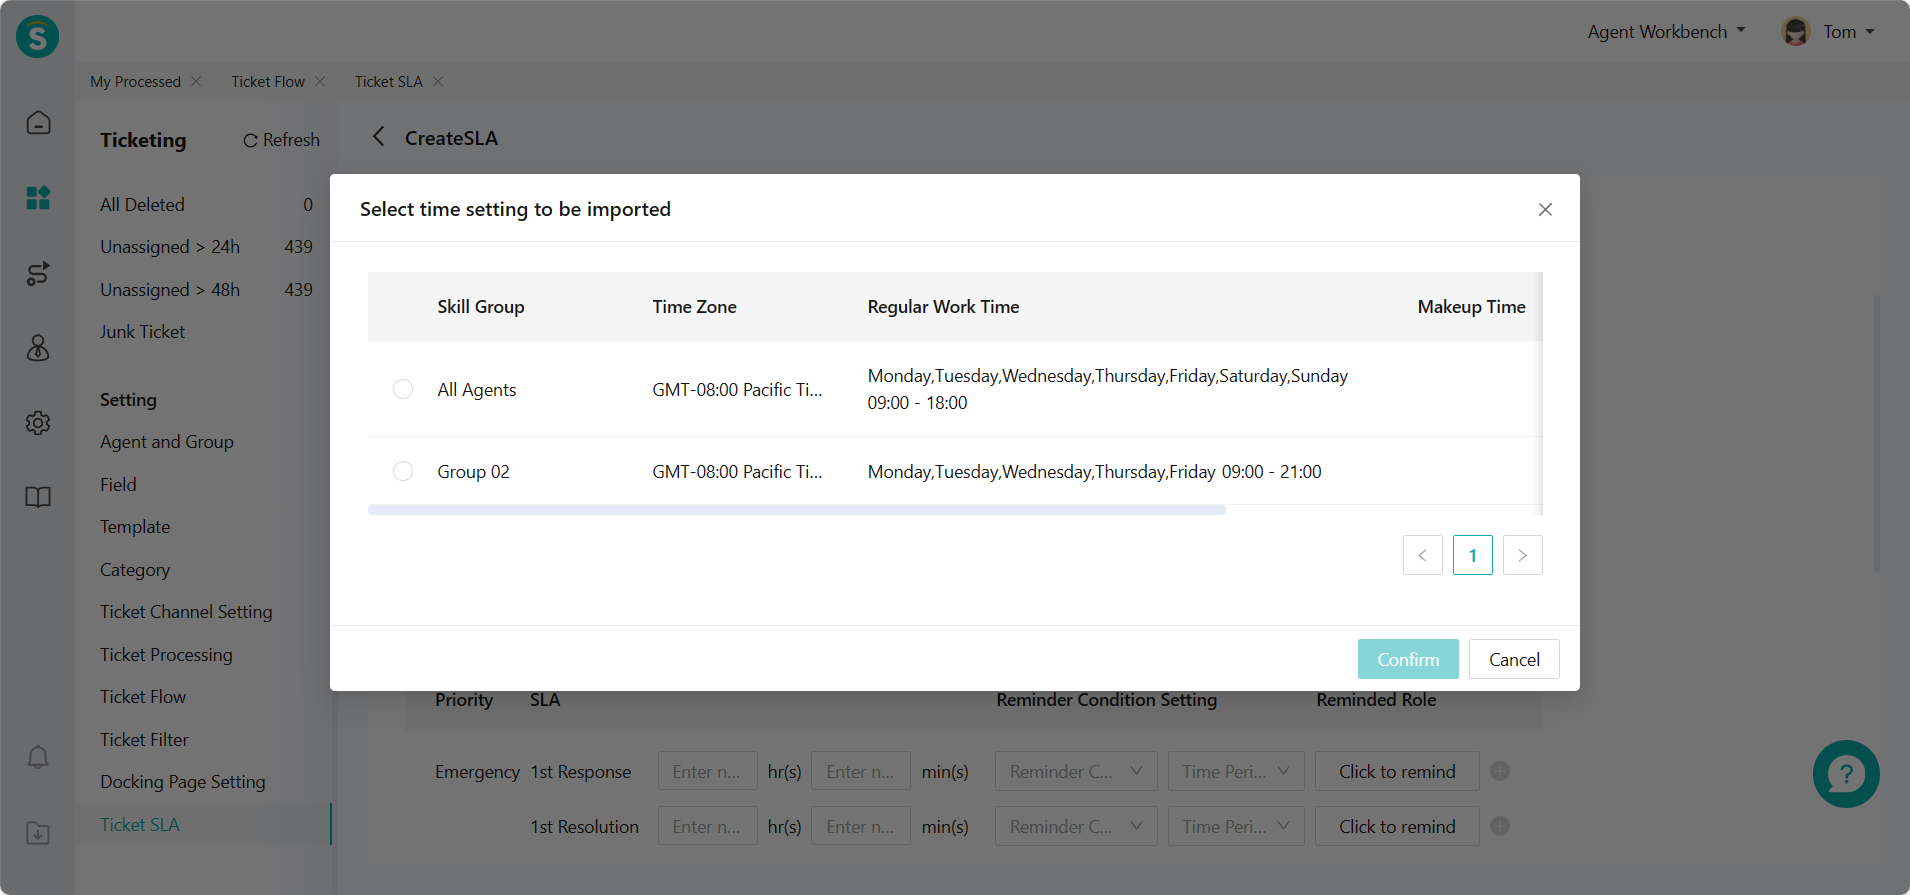1910x895 pixels.
Task: Open the ticketing grid icon in sidebar
Action: 38,198
